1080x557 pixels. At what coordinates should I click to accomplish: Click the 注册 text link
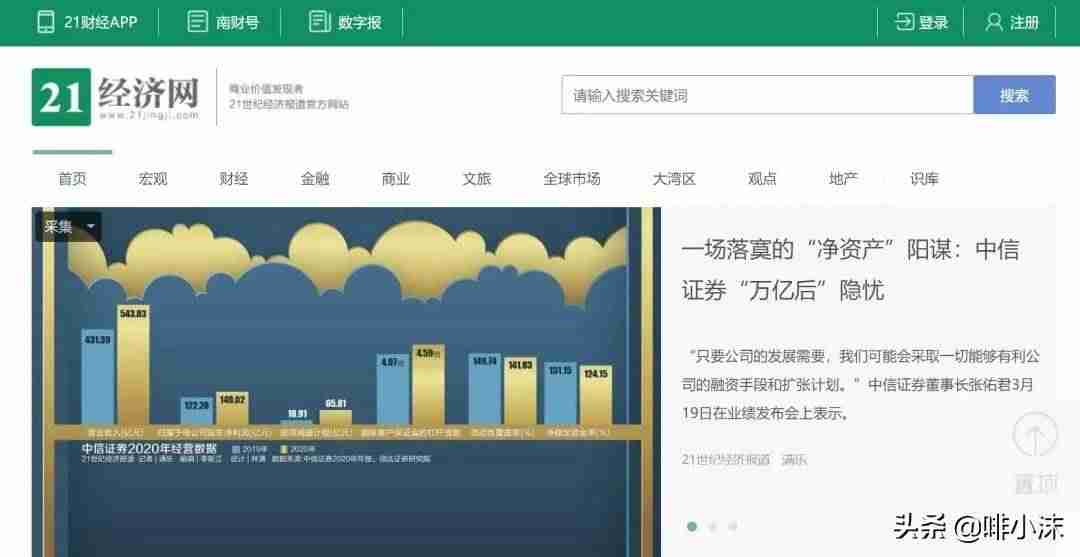tap(1024, 22)
